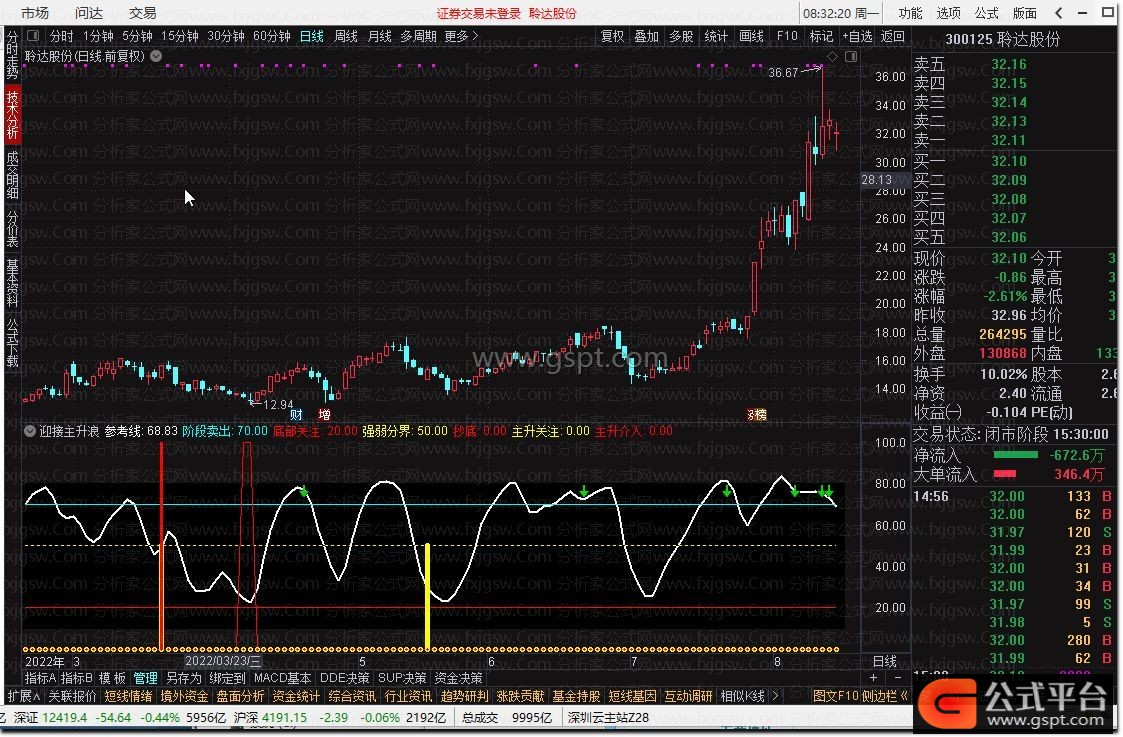This screenshot has height=737, width=1123.
Task: Click the right arrow after 相似K线
Action: point(775,695)
